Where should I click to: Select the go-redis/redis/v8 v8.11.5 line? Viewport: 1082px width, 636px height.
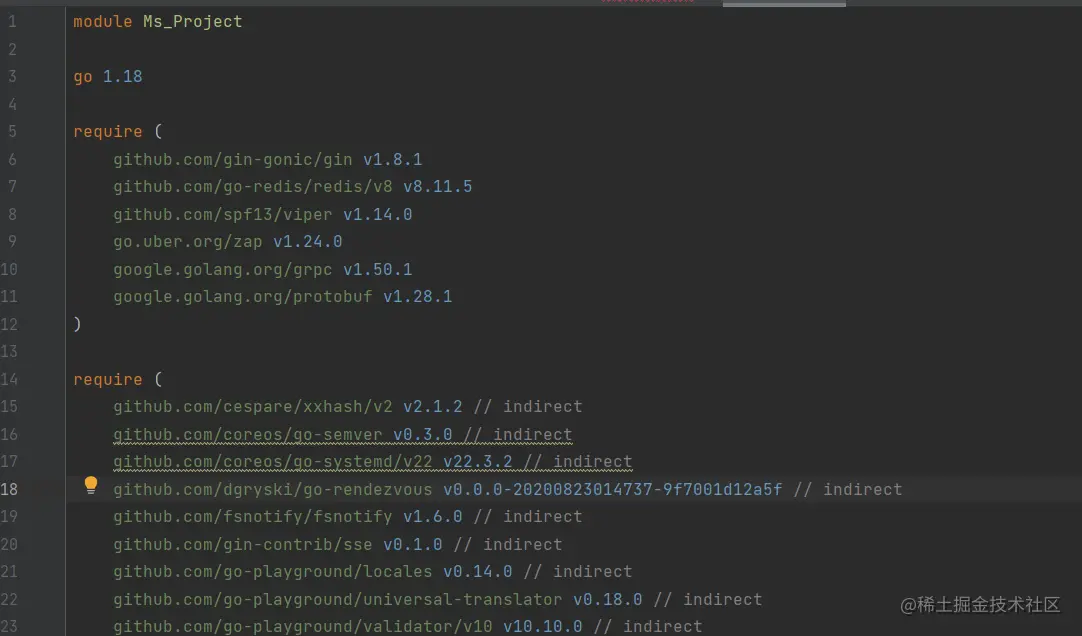(293, 186)
